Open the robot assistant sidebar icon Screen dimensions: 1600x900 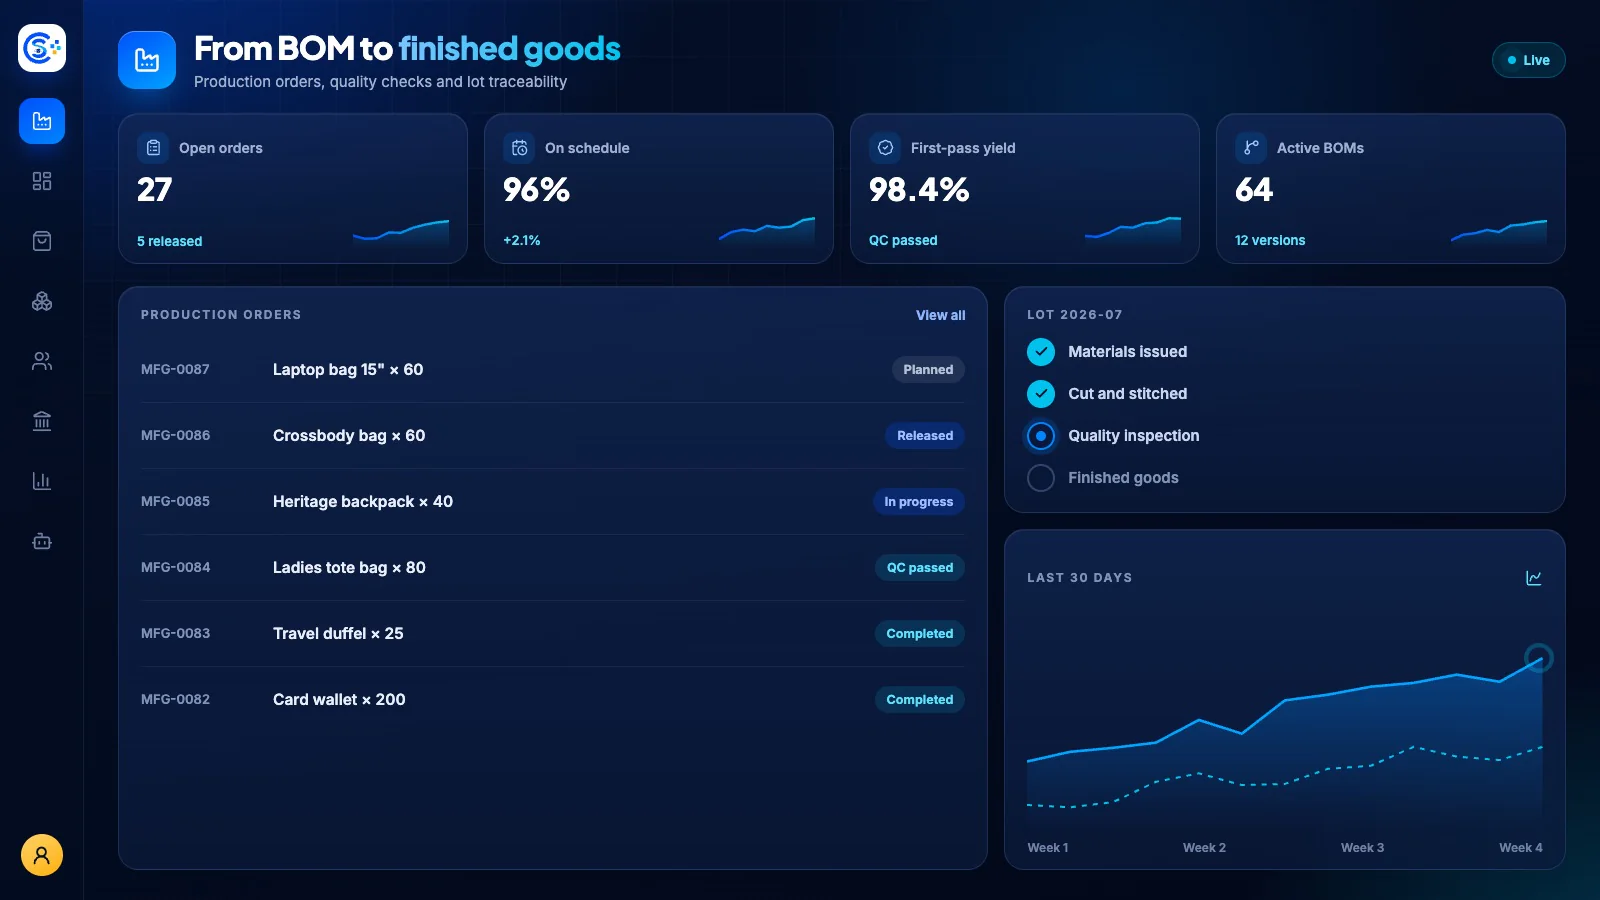click(42, 541)
